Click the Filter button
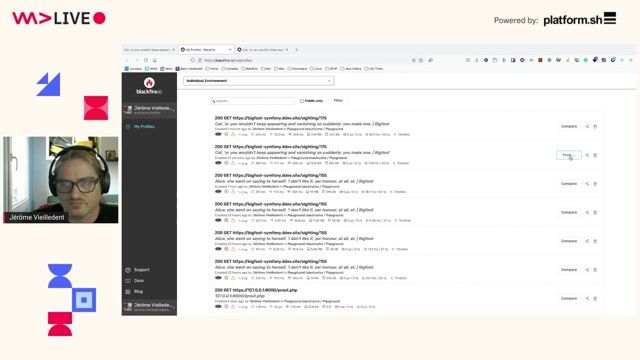The width and height of the screenshot is (640, 360). [338, 100]
